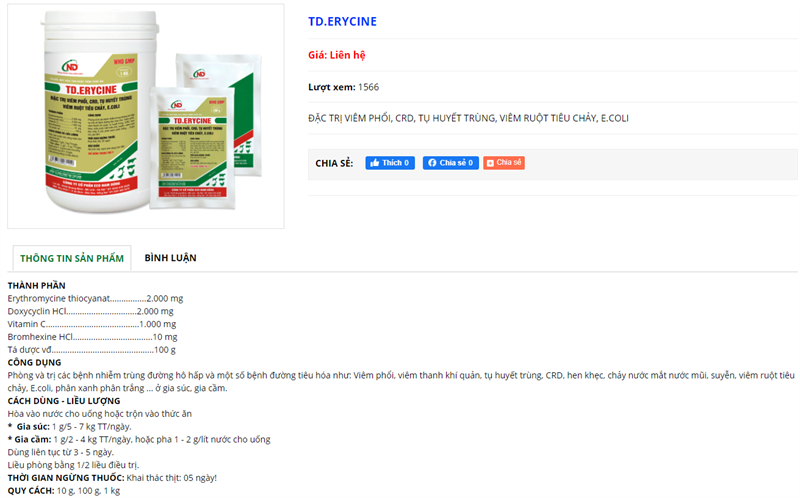Click the ND logo on the jar label

coord(70,66)
